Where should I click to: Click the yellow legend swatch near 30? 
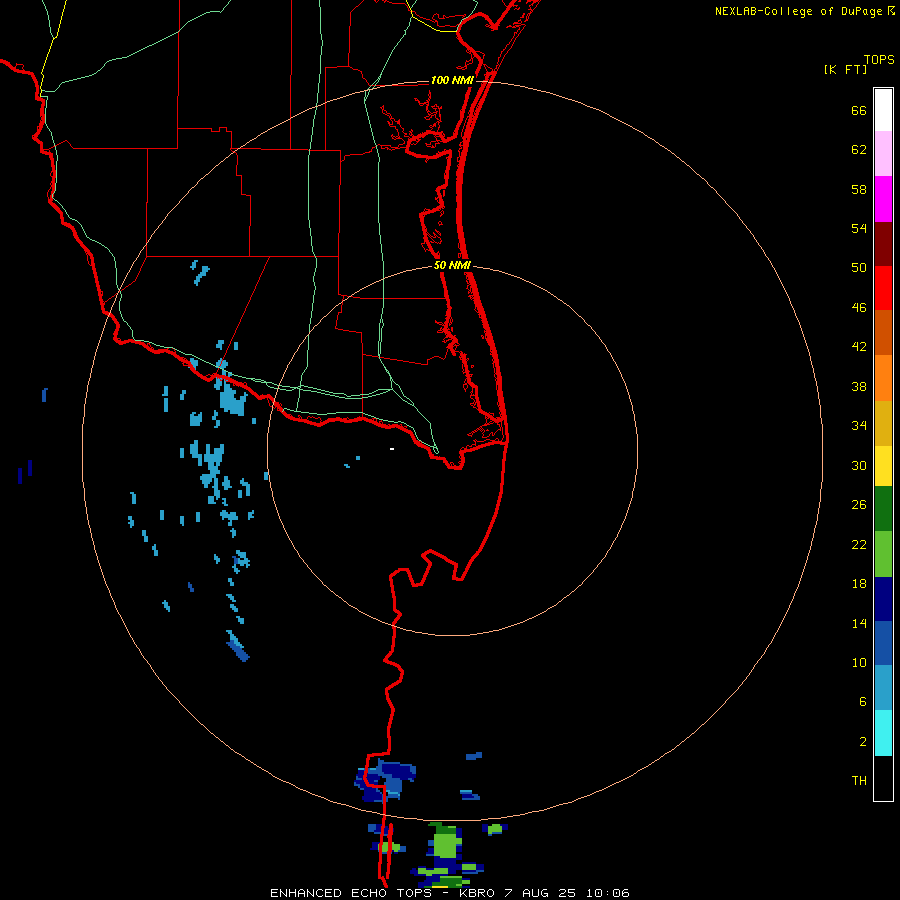(x=883, y=466)
